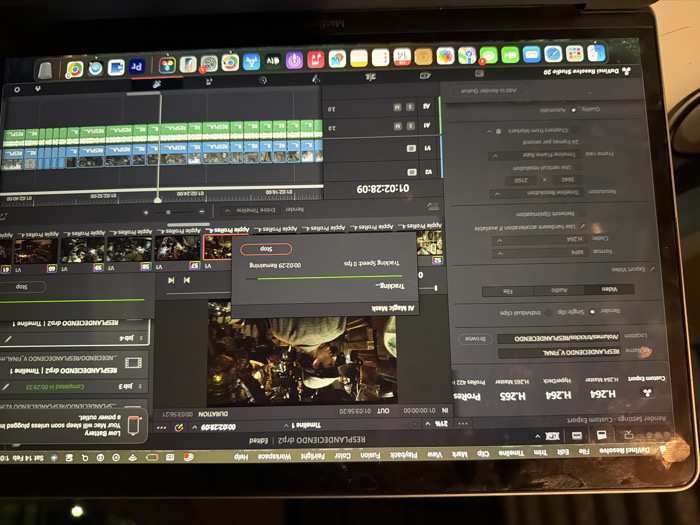Open the Render Entire Timeline dropdown
This screenshot has width=700, height=525.
[252, 210]
